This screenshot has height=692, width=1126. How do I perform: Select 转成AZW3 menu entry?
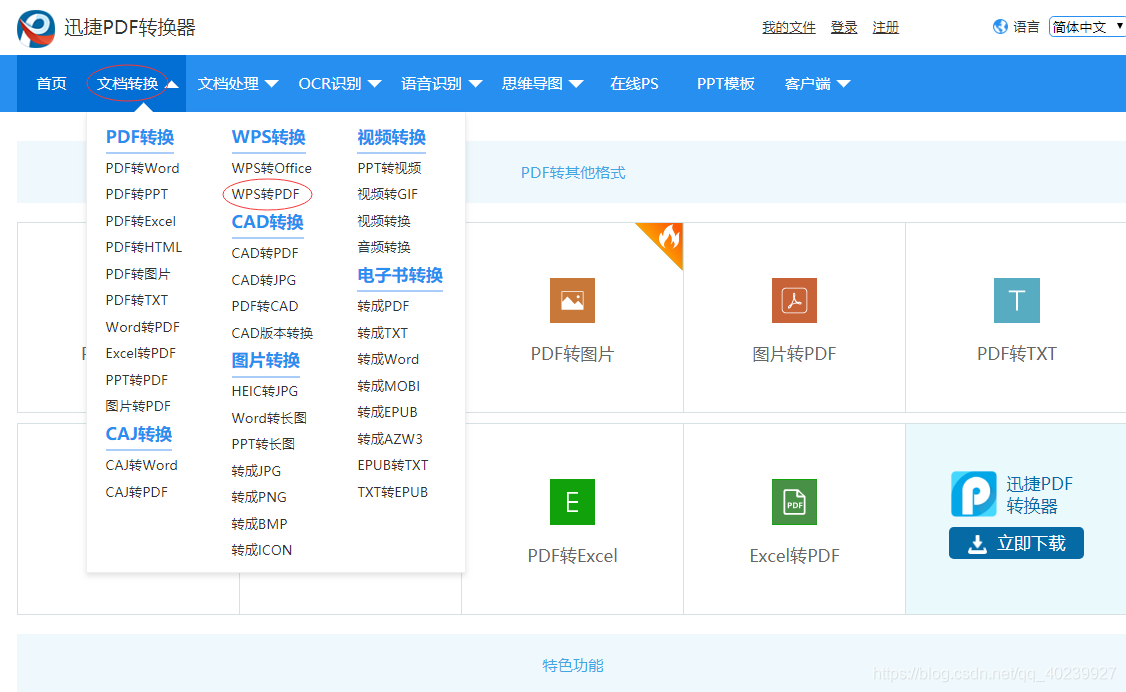tap(390, 439)
